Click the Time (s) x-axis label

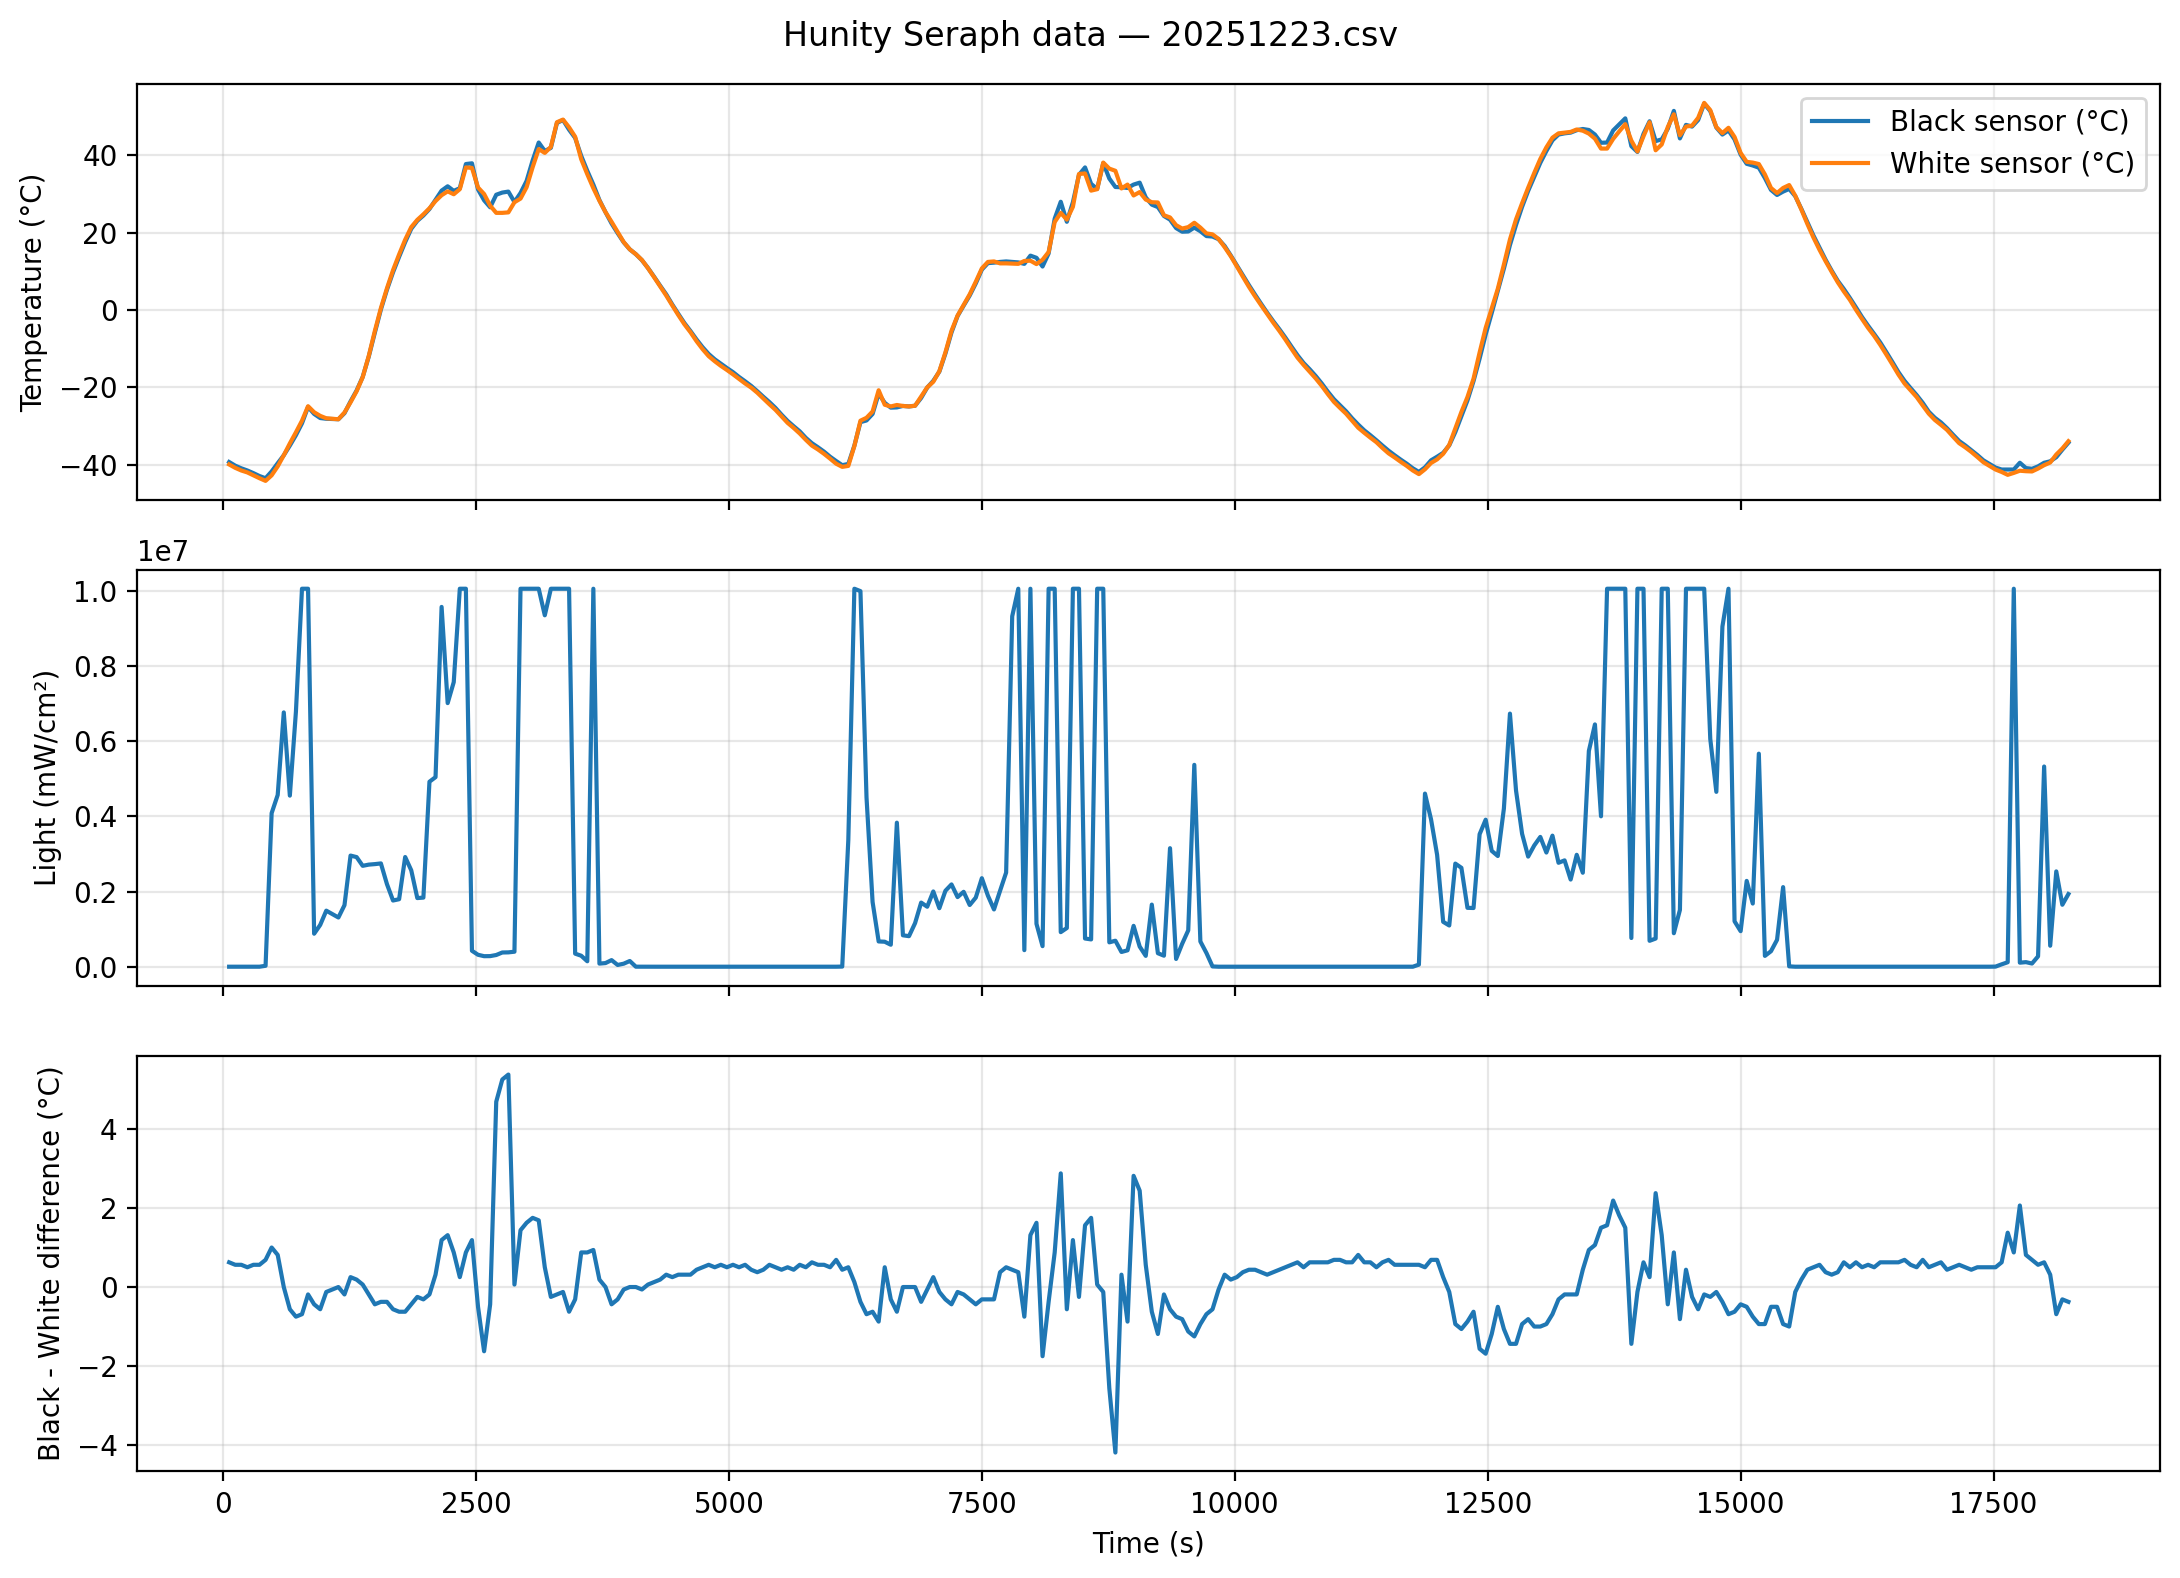(x=1147, y=1543)
